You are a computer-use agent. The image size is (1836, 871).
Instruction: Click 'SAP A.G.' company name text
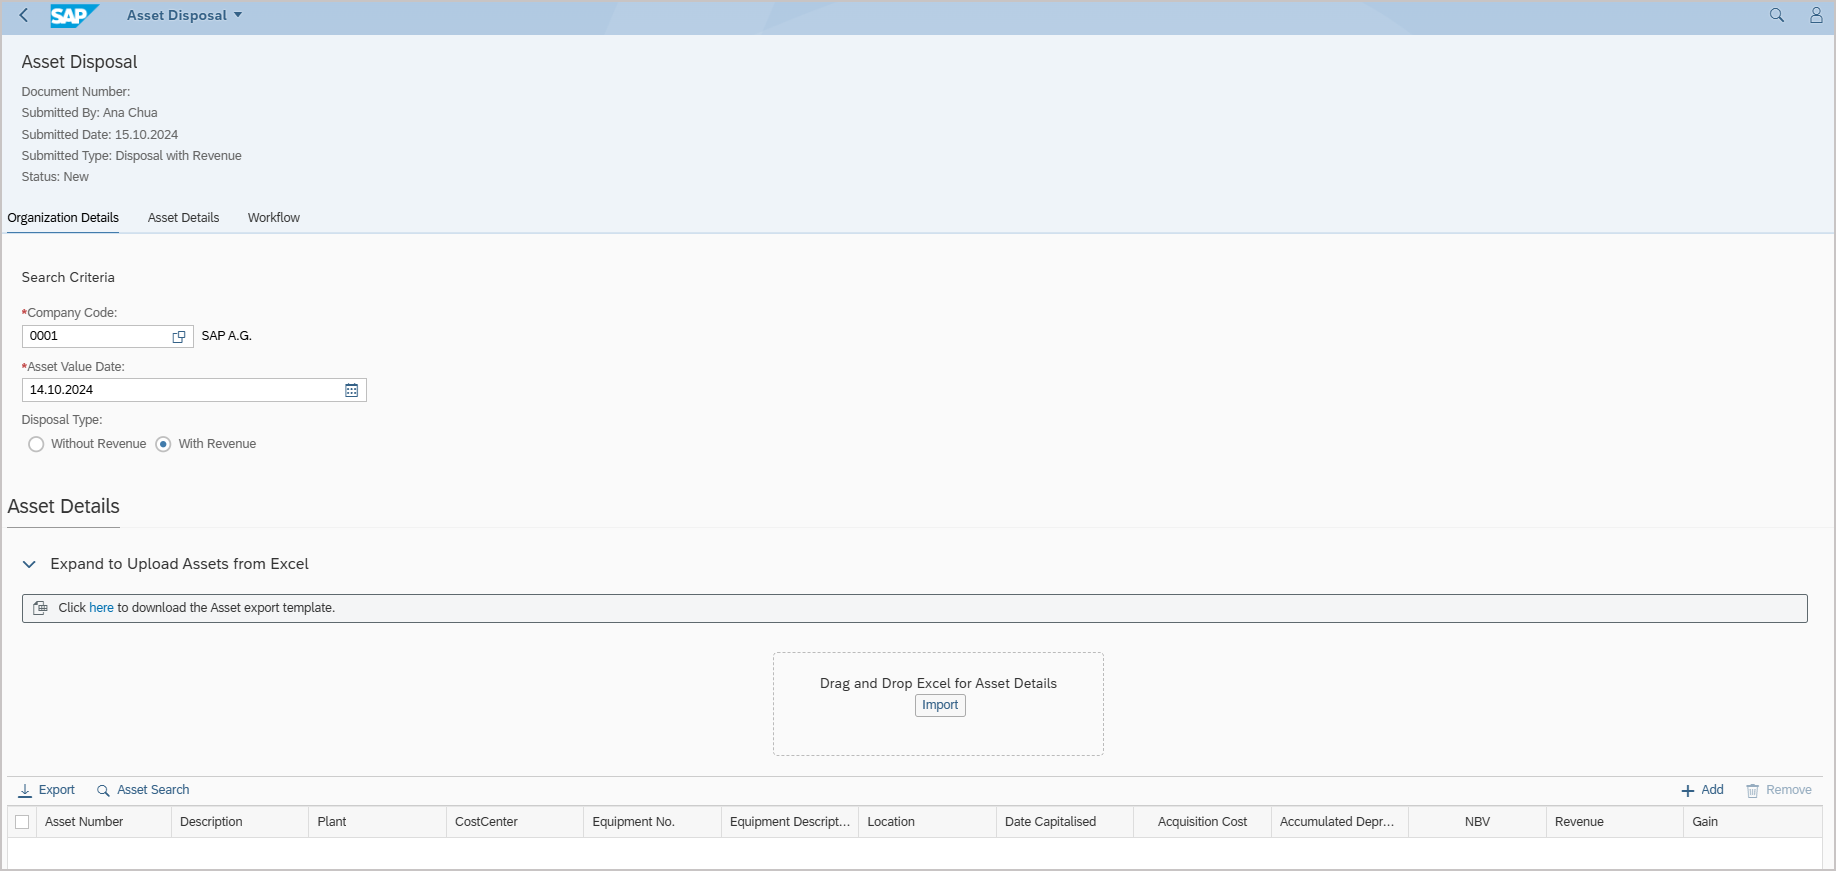coord(227,336)
